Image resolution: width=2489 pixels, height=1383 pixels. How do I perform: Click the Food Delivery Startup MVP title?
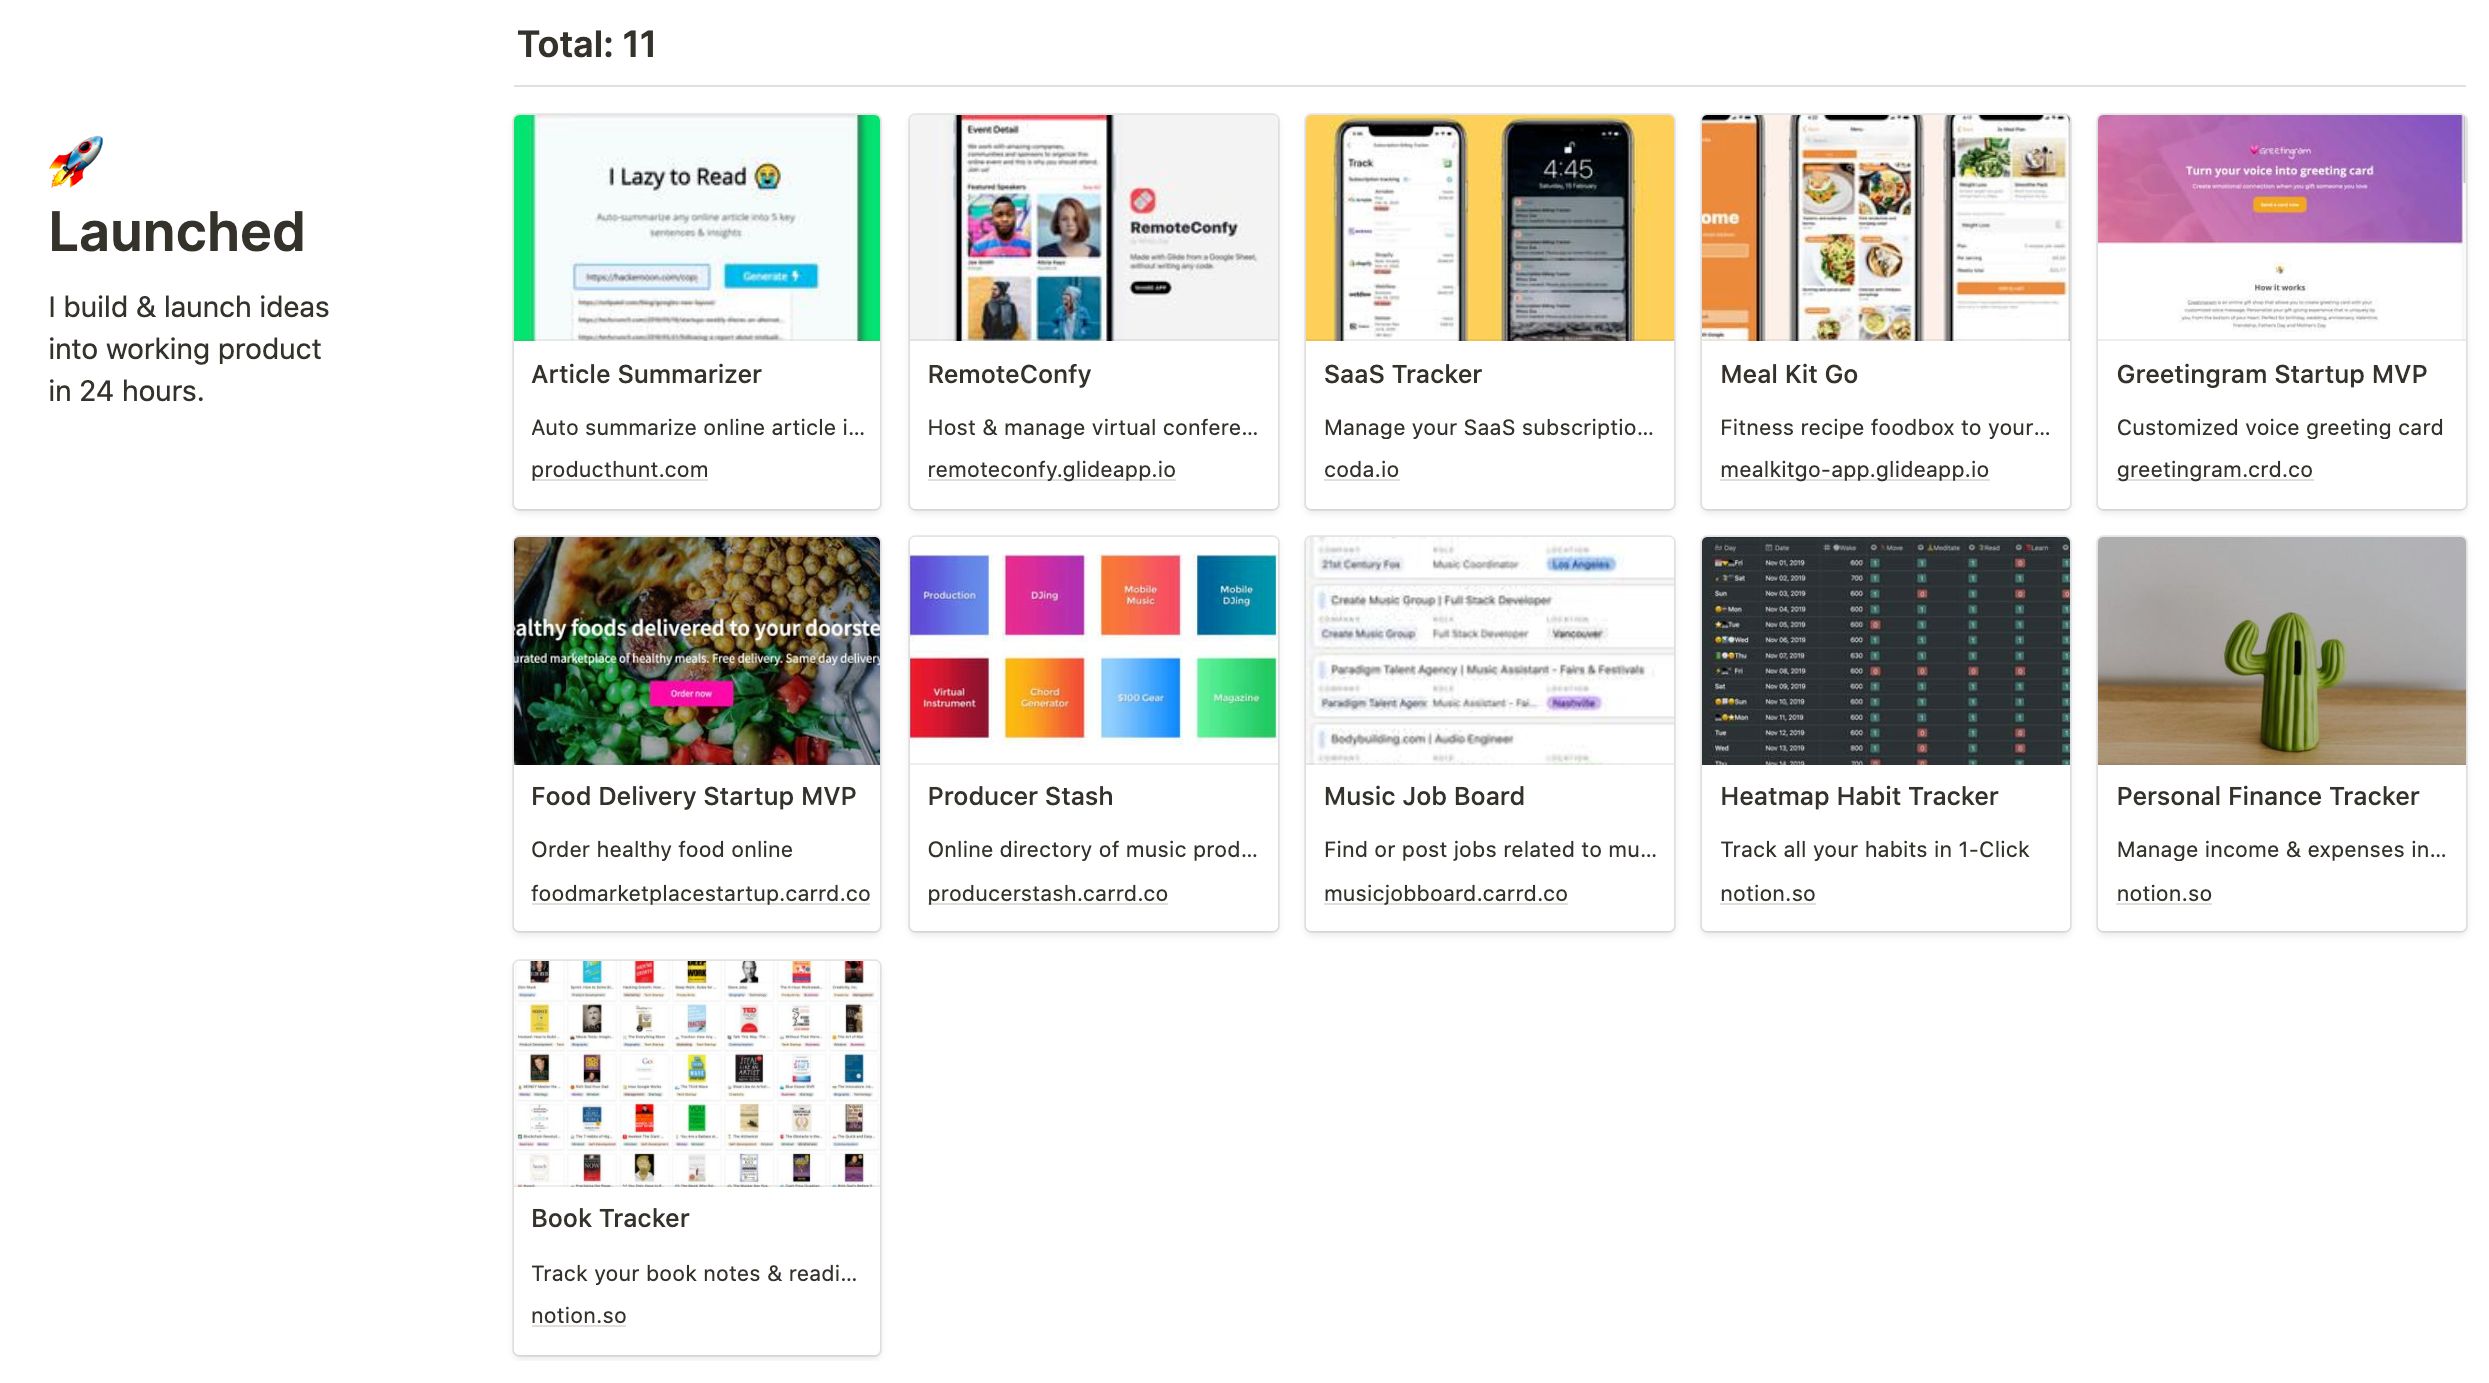[x=693, y=796]
